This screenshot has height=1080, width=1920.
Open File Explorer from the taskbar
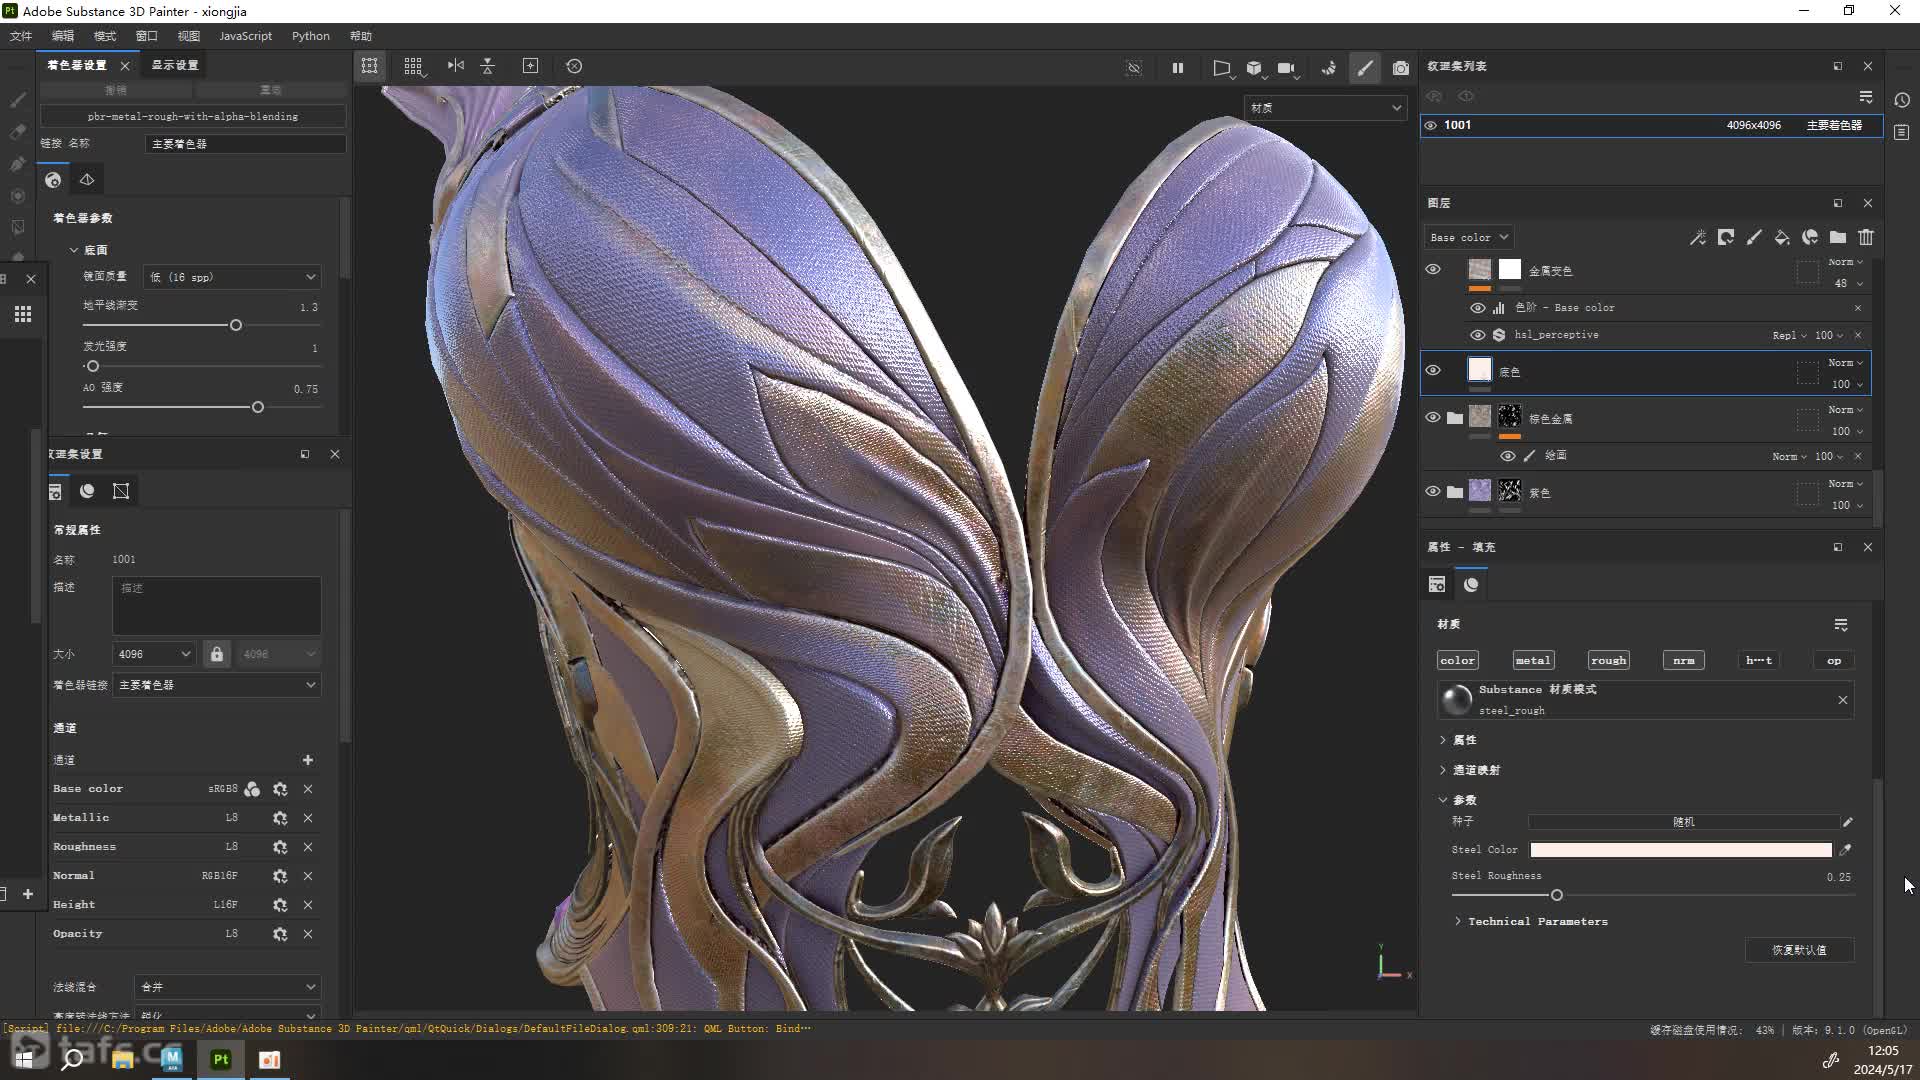(x=123, y=1059)
